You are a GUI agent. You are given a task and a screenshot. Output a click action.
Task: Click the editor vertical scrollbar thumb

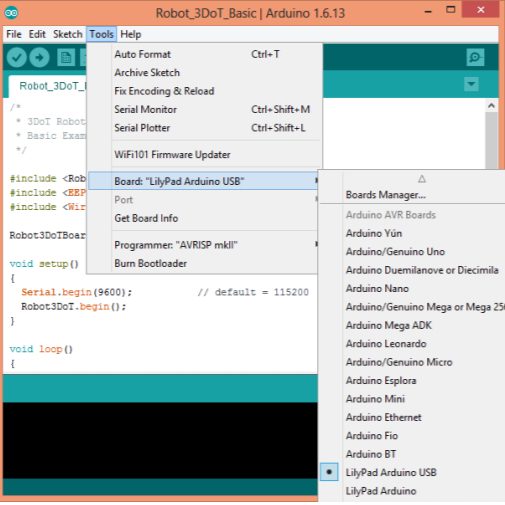pyautogui.click(x=491, y=141)
